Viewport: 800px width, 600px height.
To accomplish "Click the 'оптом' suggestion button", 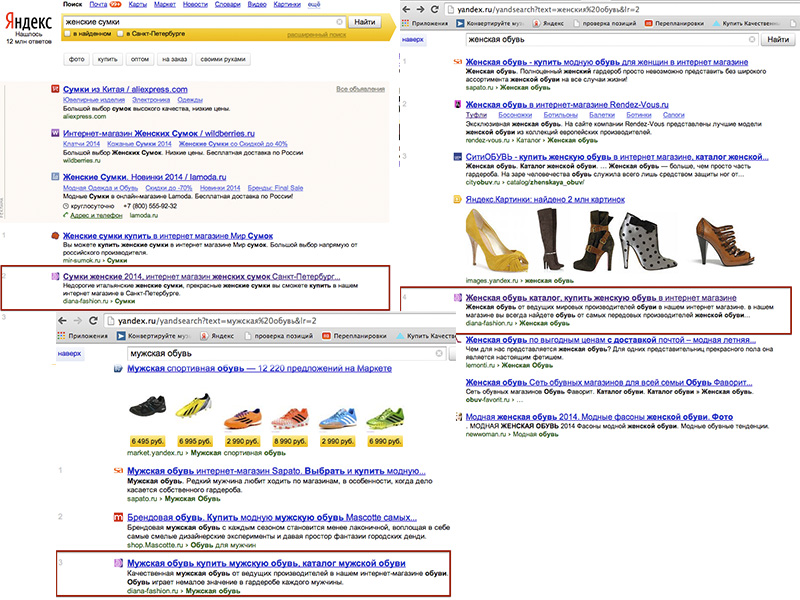I will coord(140,59).
